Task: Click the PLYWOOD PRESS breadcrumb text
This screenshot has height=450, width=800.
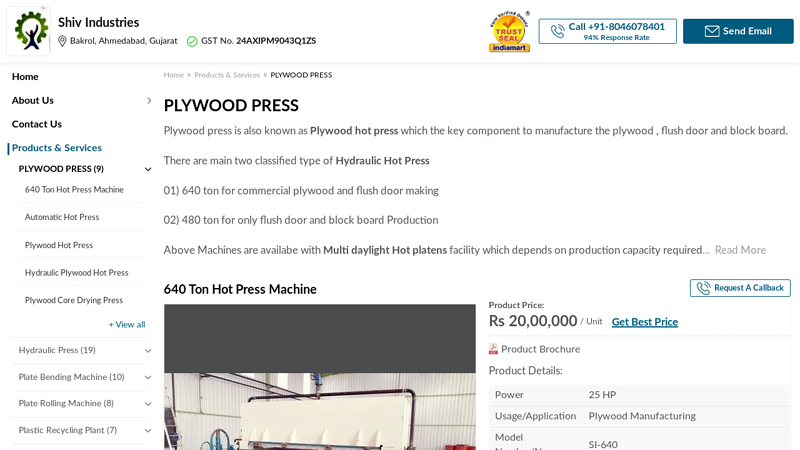Action: 301,75
